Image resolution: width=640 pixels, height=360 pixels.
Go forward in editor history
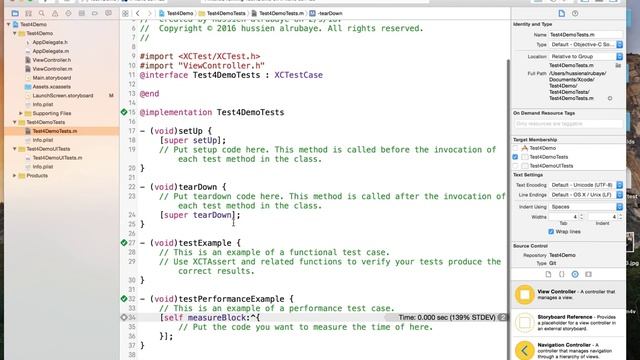(149, 13)
